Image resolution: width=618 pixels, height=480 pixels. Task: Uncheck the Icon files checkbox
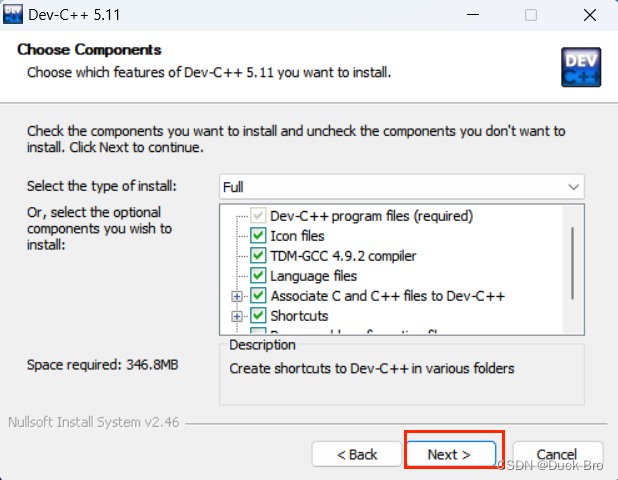pyautogui.click(x=258, y=236)
